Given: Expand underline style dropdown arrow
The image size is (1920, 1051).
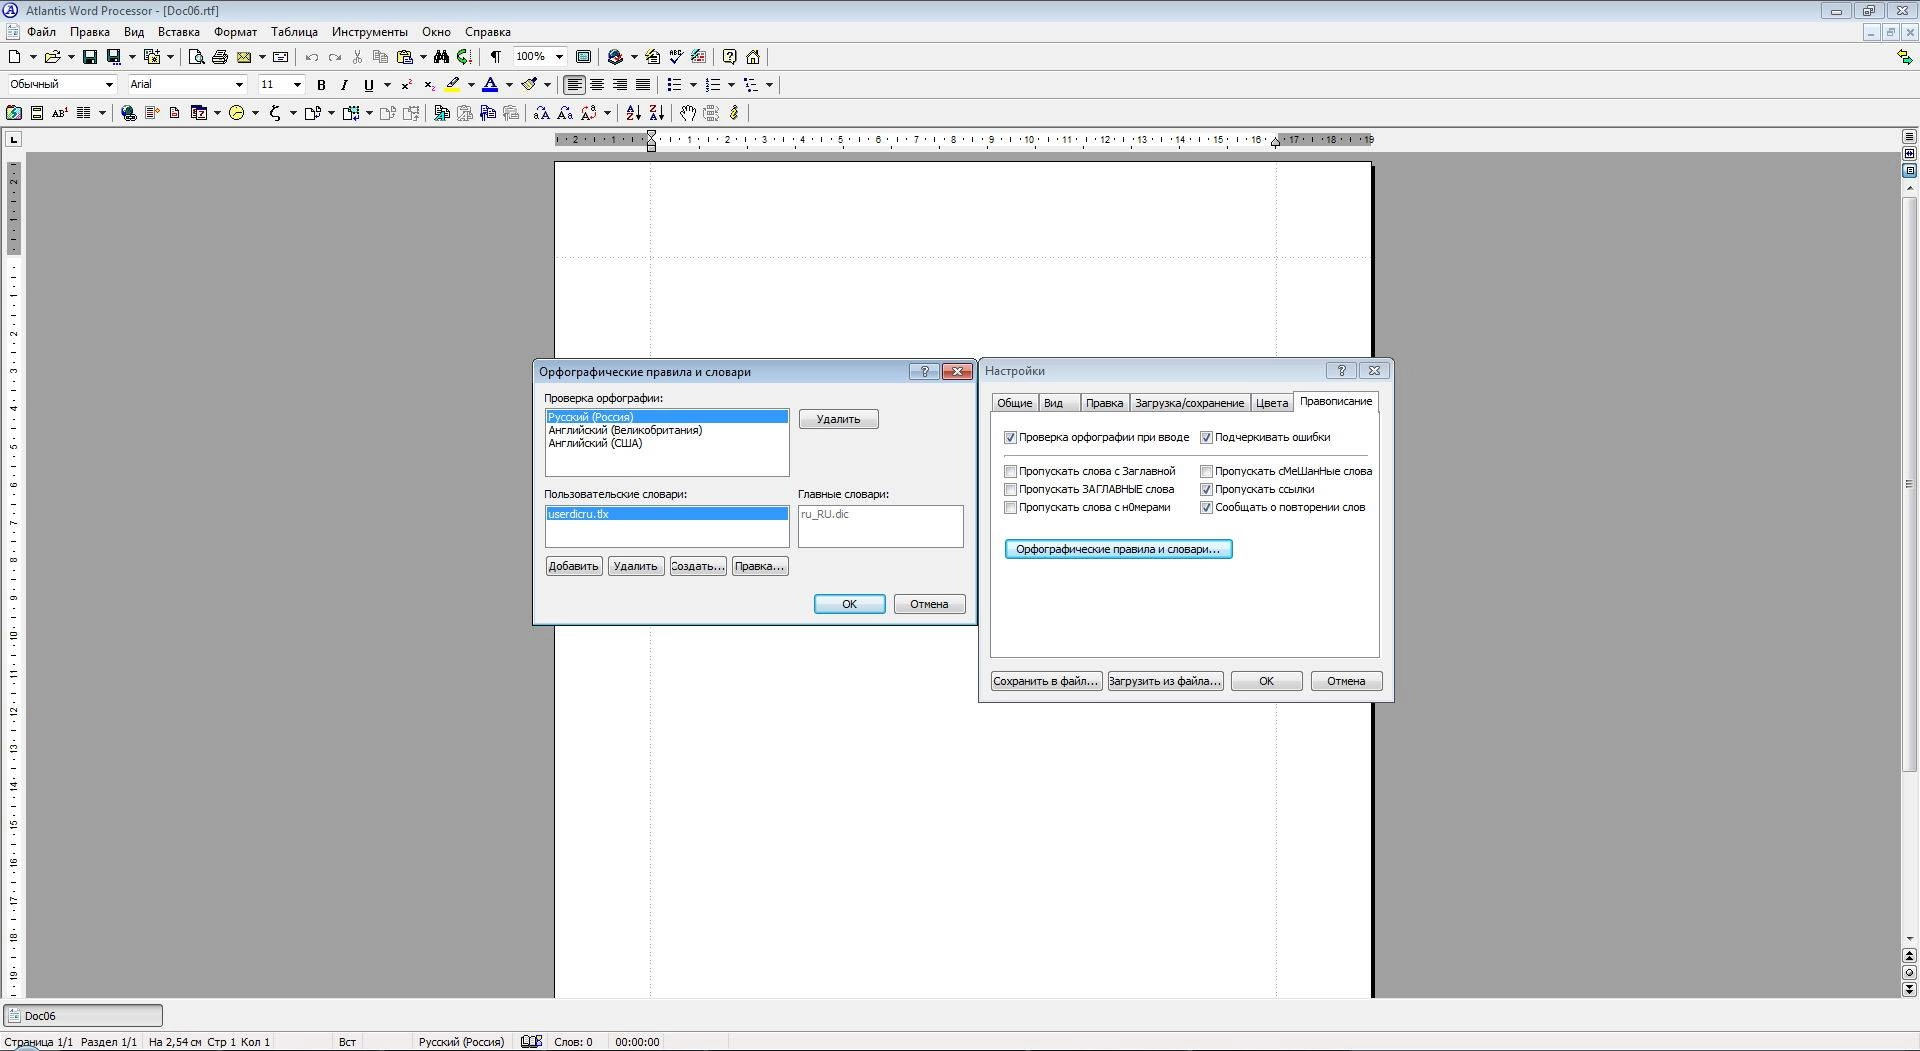Looking at the screenshot, I should (x=387, y=85).
